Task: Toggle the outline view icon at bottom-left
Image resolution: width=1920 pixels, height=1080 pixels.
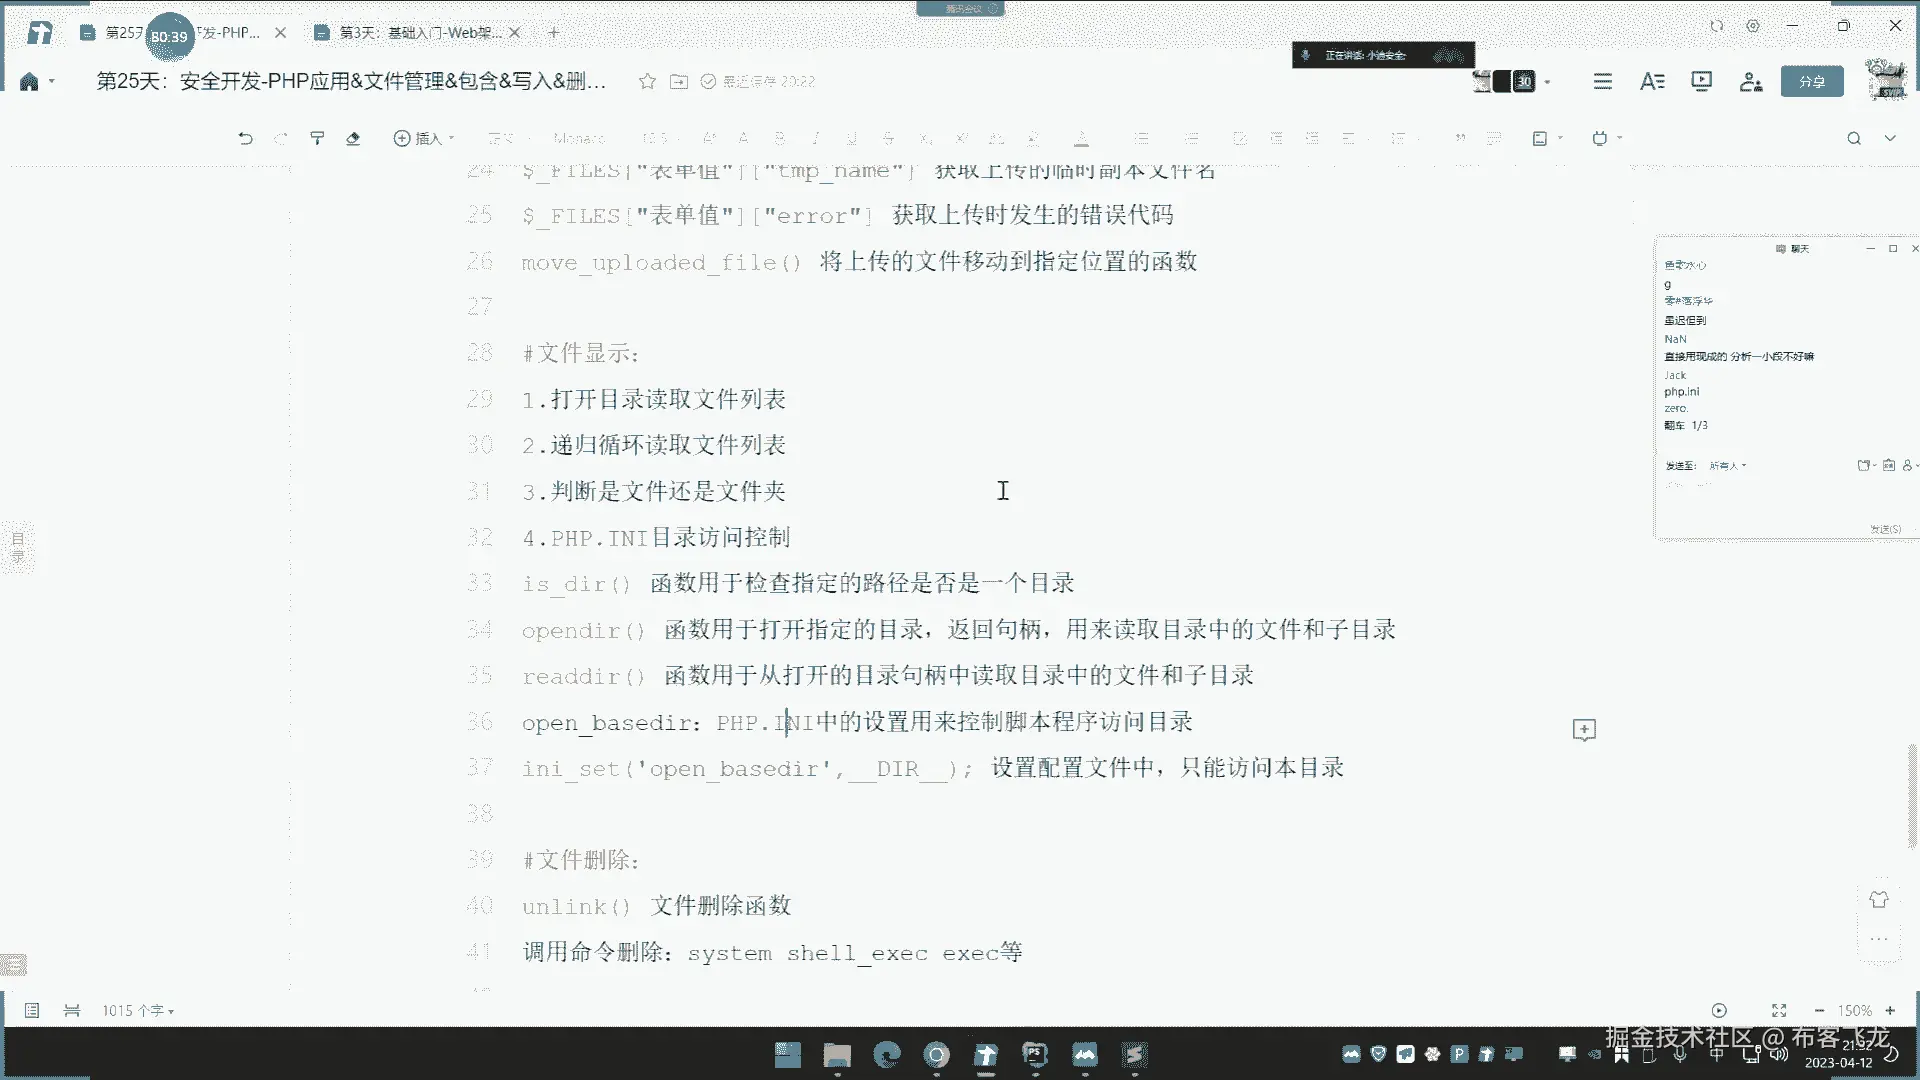Action: [32, 1011]
